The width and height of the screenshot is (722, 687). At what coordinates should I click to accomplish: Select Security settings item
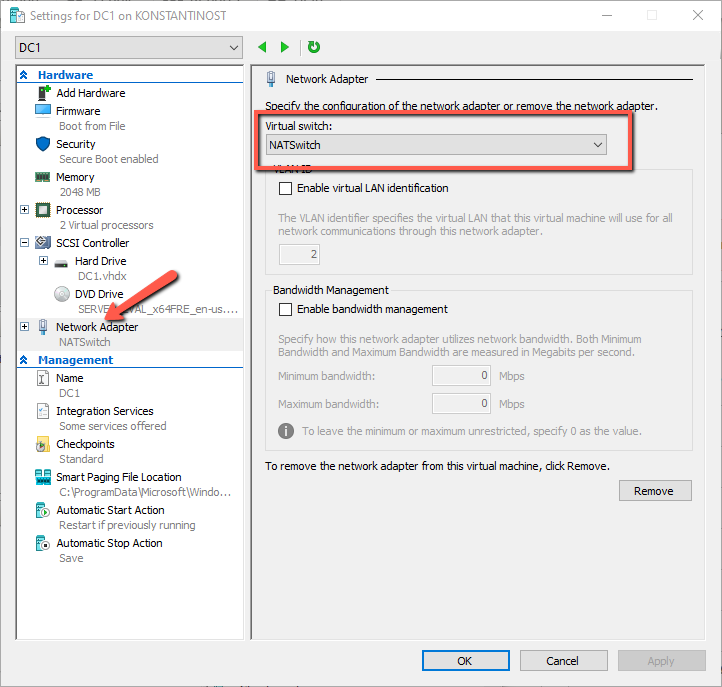tap(76, 144)
